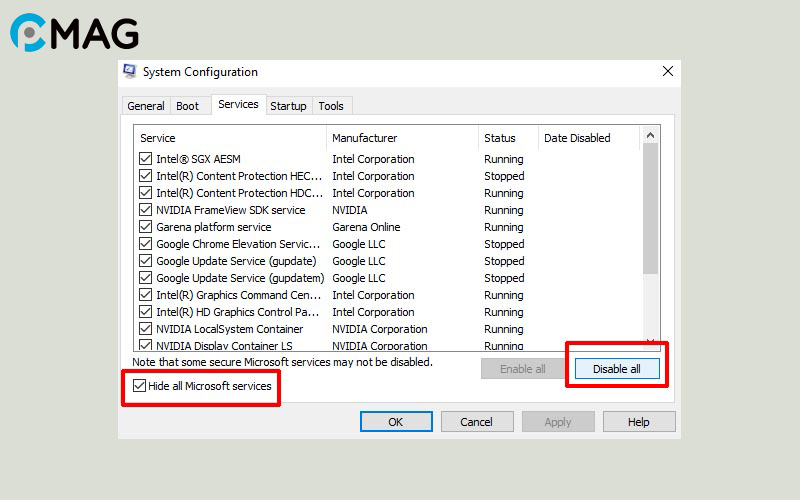Open the Boot tab
Viewport: 800px width, 500px height.
click(x=188, y=106)
